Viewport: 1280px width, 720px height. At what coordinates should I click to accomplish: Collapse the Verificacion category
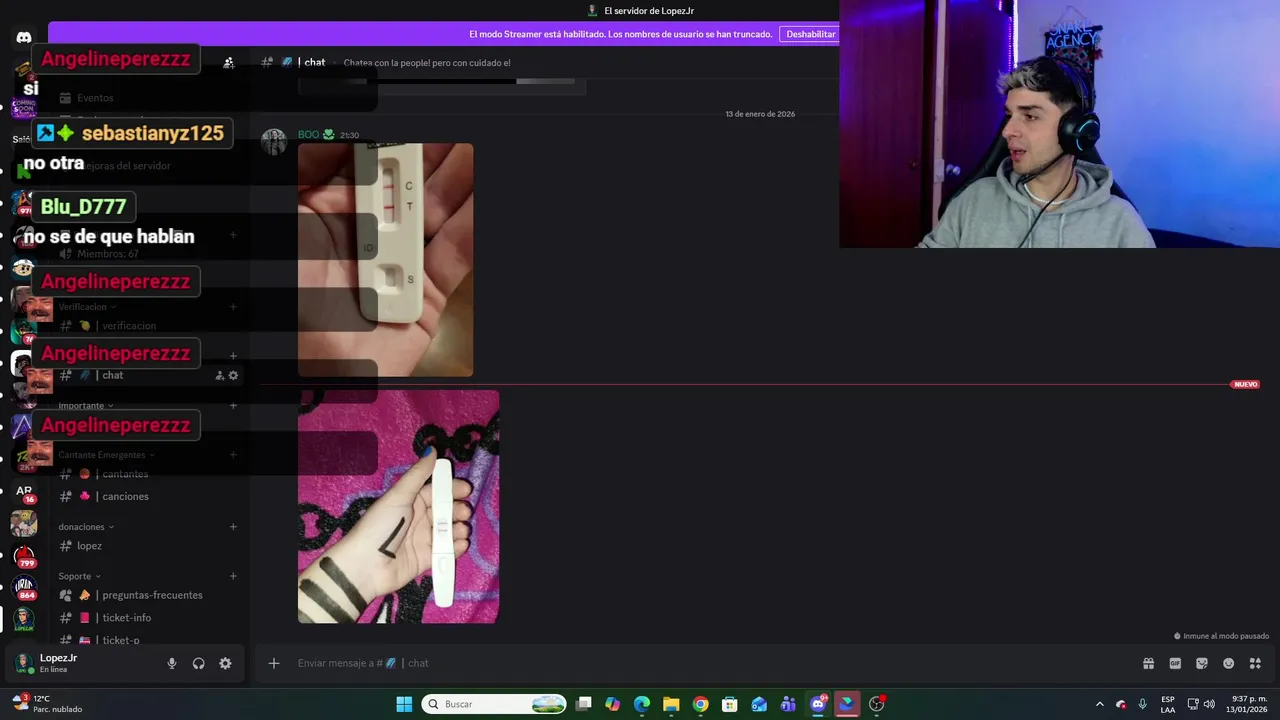87,307
